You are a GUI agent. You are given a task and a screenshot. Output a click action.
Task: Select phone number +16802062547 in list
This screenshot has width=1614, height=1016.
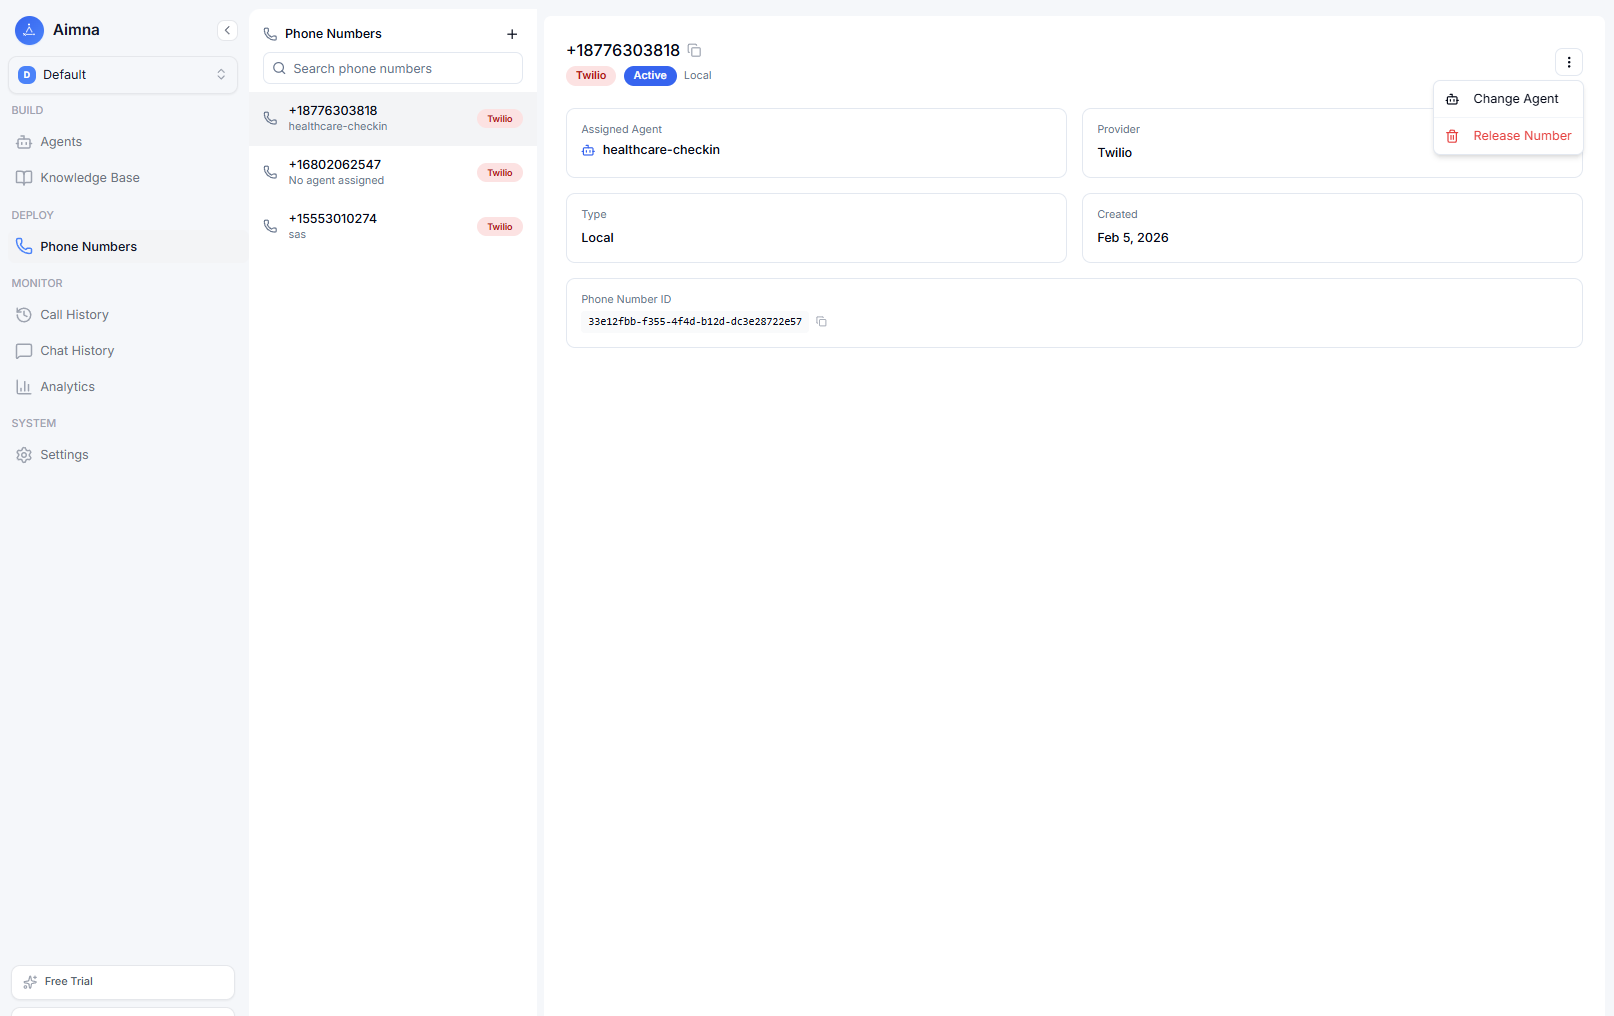393,173
